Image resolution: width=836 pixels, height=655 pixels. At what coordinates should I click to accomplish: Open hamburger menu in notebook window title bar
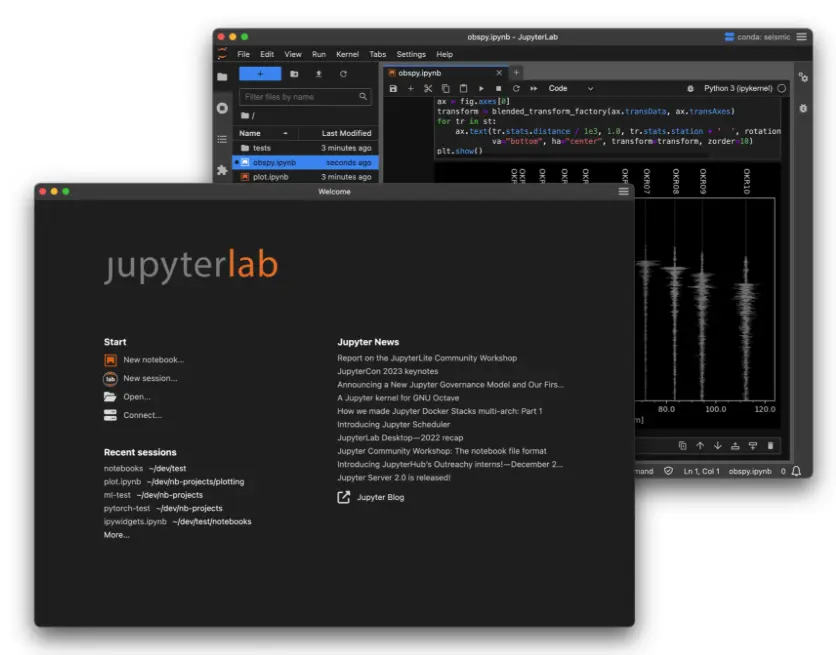(x=801, y=37)
